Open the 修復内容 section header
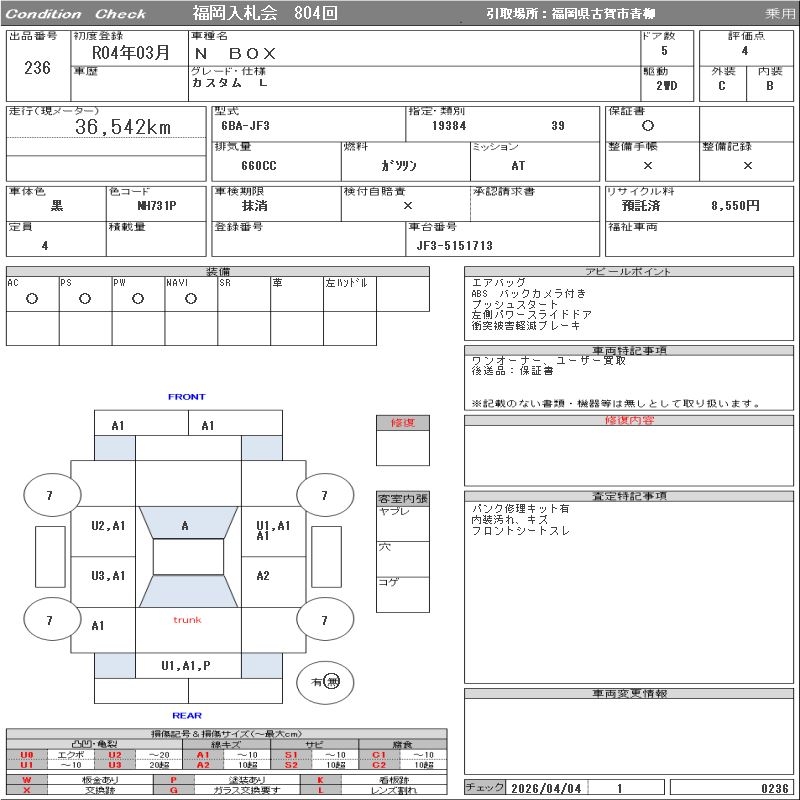800x800 pixels. (629, 421)
